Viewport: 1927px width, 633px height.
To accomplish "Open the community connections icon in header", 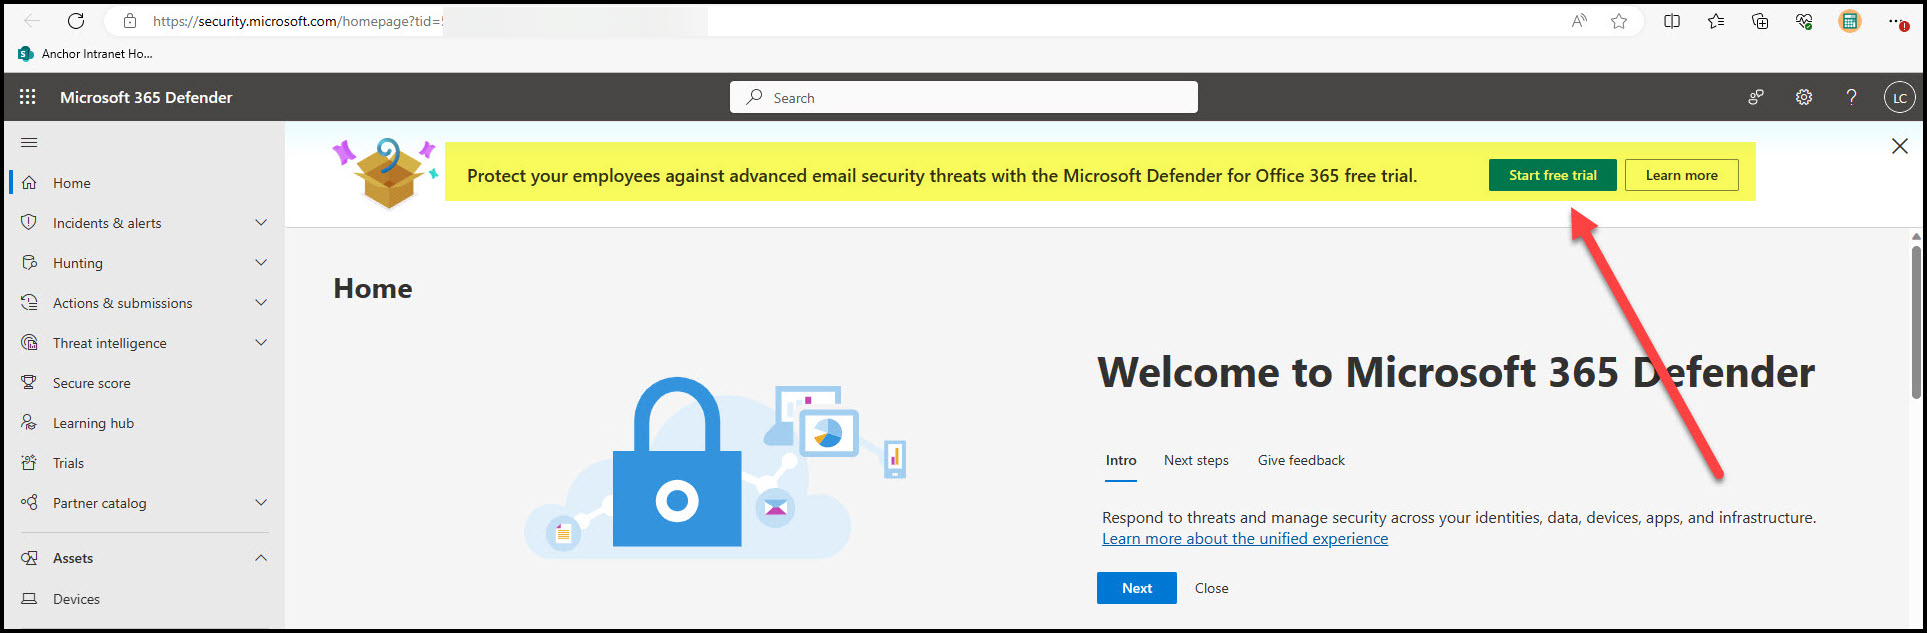I will 1755,97.
